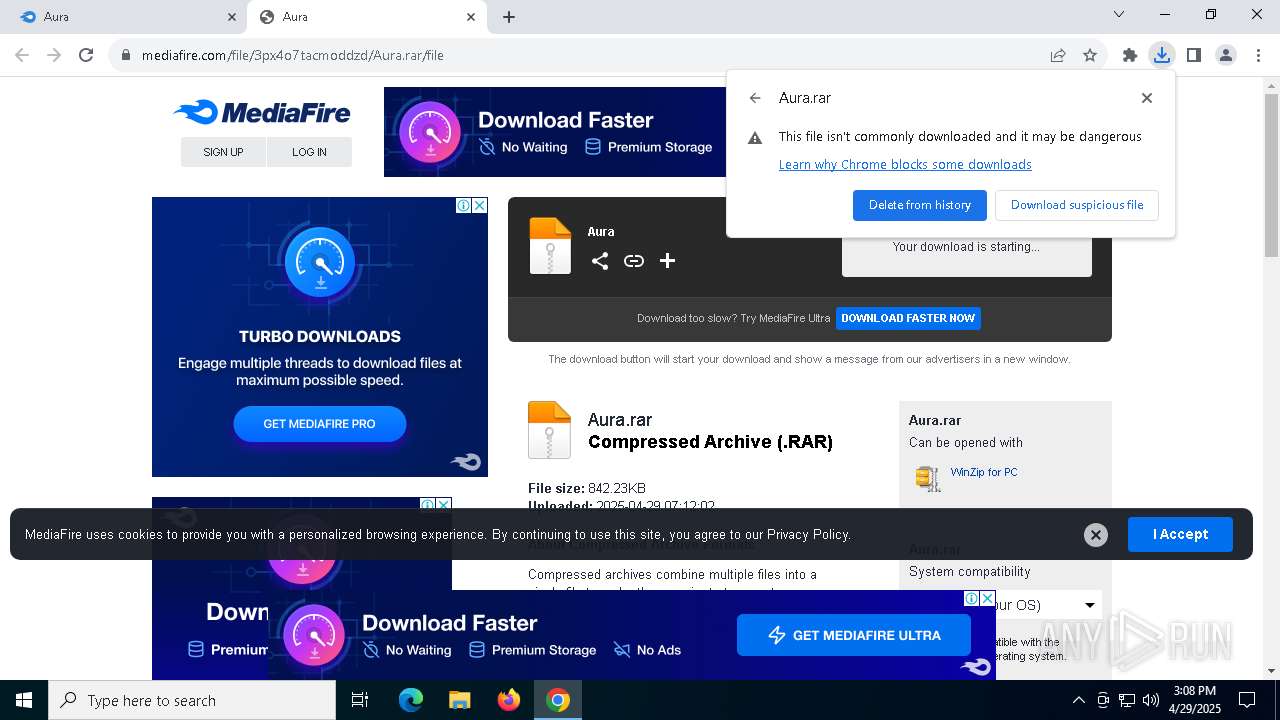Click Download suspicious file button
The image size is (1280, 720).
(x=1077, y=205)
